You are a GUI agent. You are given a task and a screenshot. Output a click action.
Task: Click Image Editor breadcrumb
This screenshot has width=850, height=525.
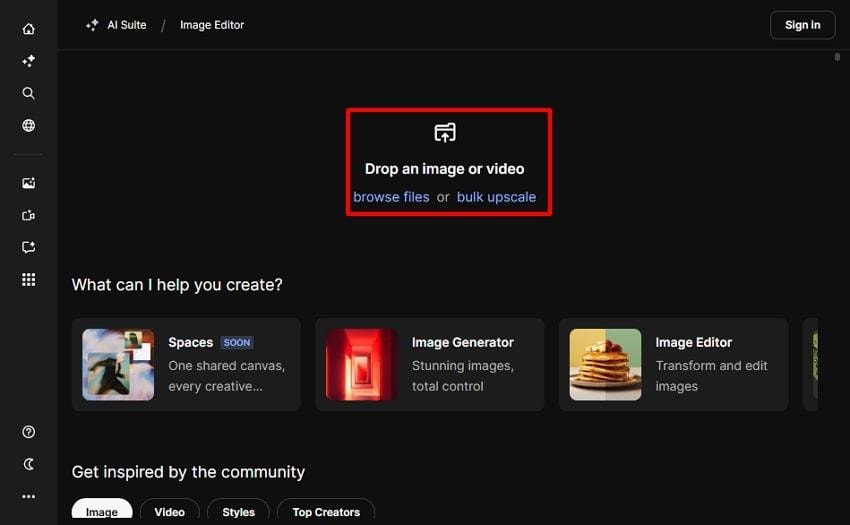212,25
